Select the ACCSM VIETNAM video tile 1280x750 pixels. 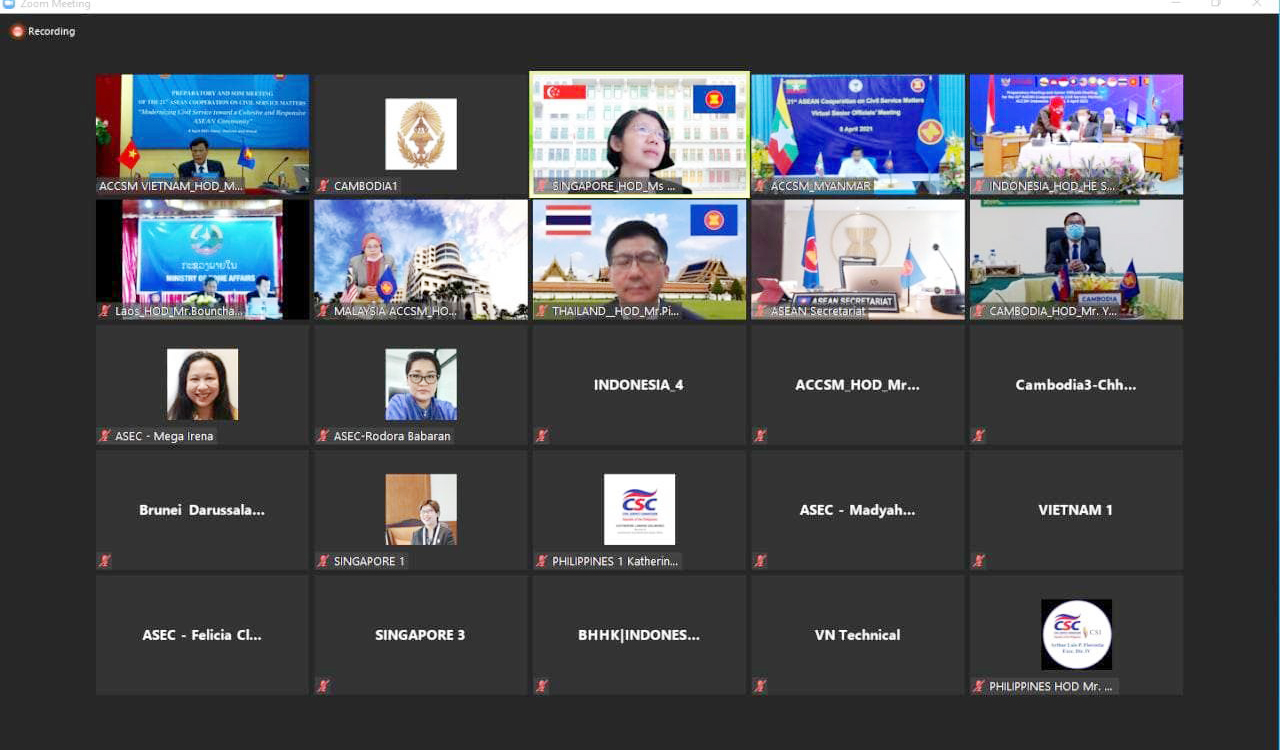pos(202,133)
